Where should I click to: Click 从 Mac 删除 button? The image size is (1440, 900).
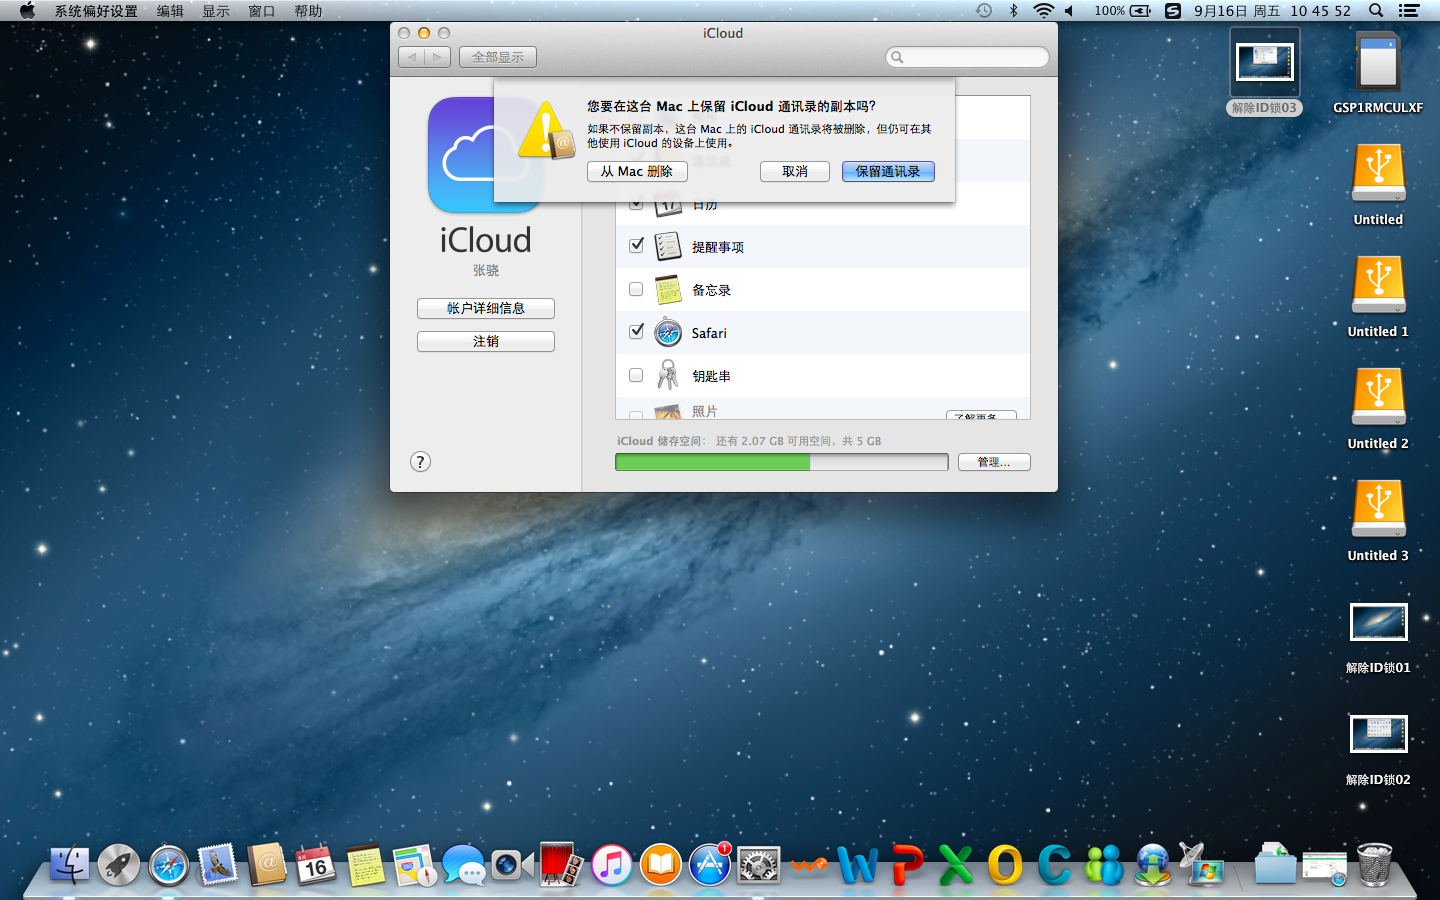coord(637,171)
